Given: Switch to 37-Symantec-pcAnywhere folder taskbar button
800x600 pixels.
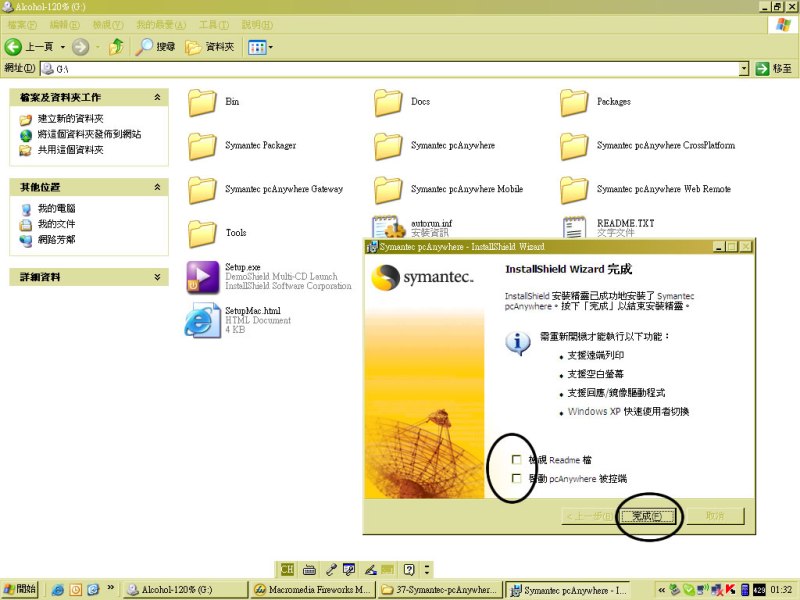Looking at the screenshot, I should coord(440,589).
